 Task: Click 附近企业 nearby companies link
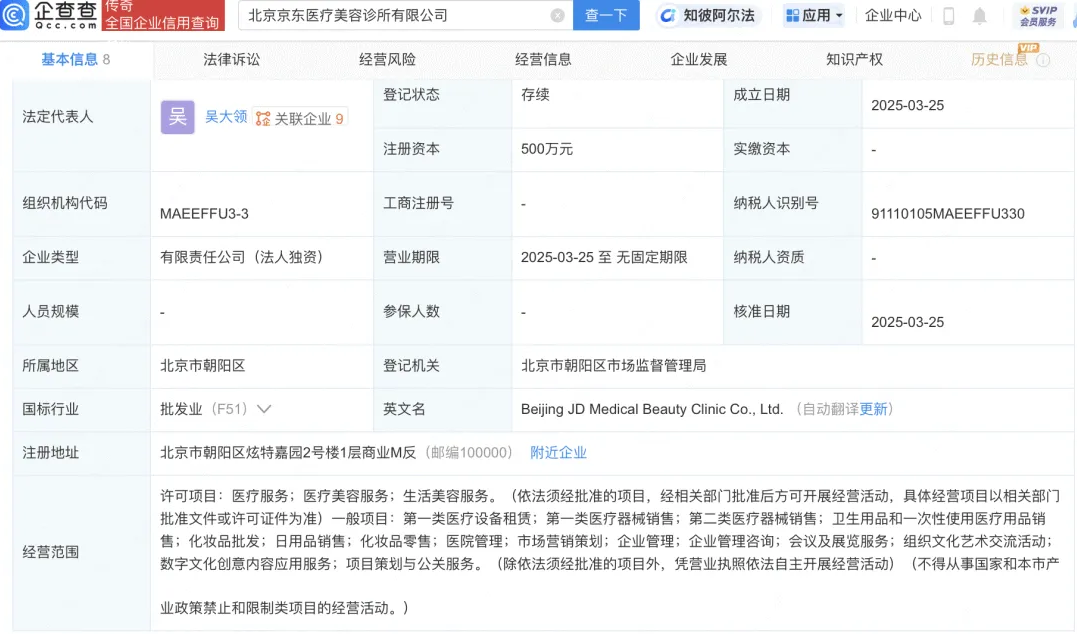point(558,453)
